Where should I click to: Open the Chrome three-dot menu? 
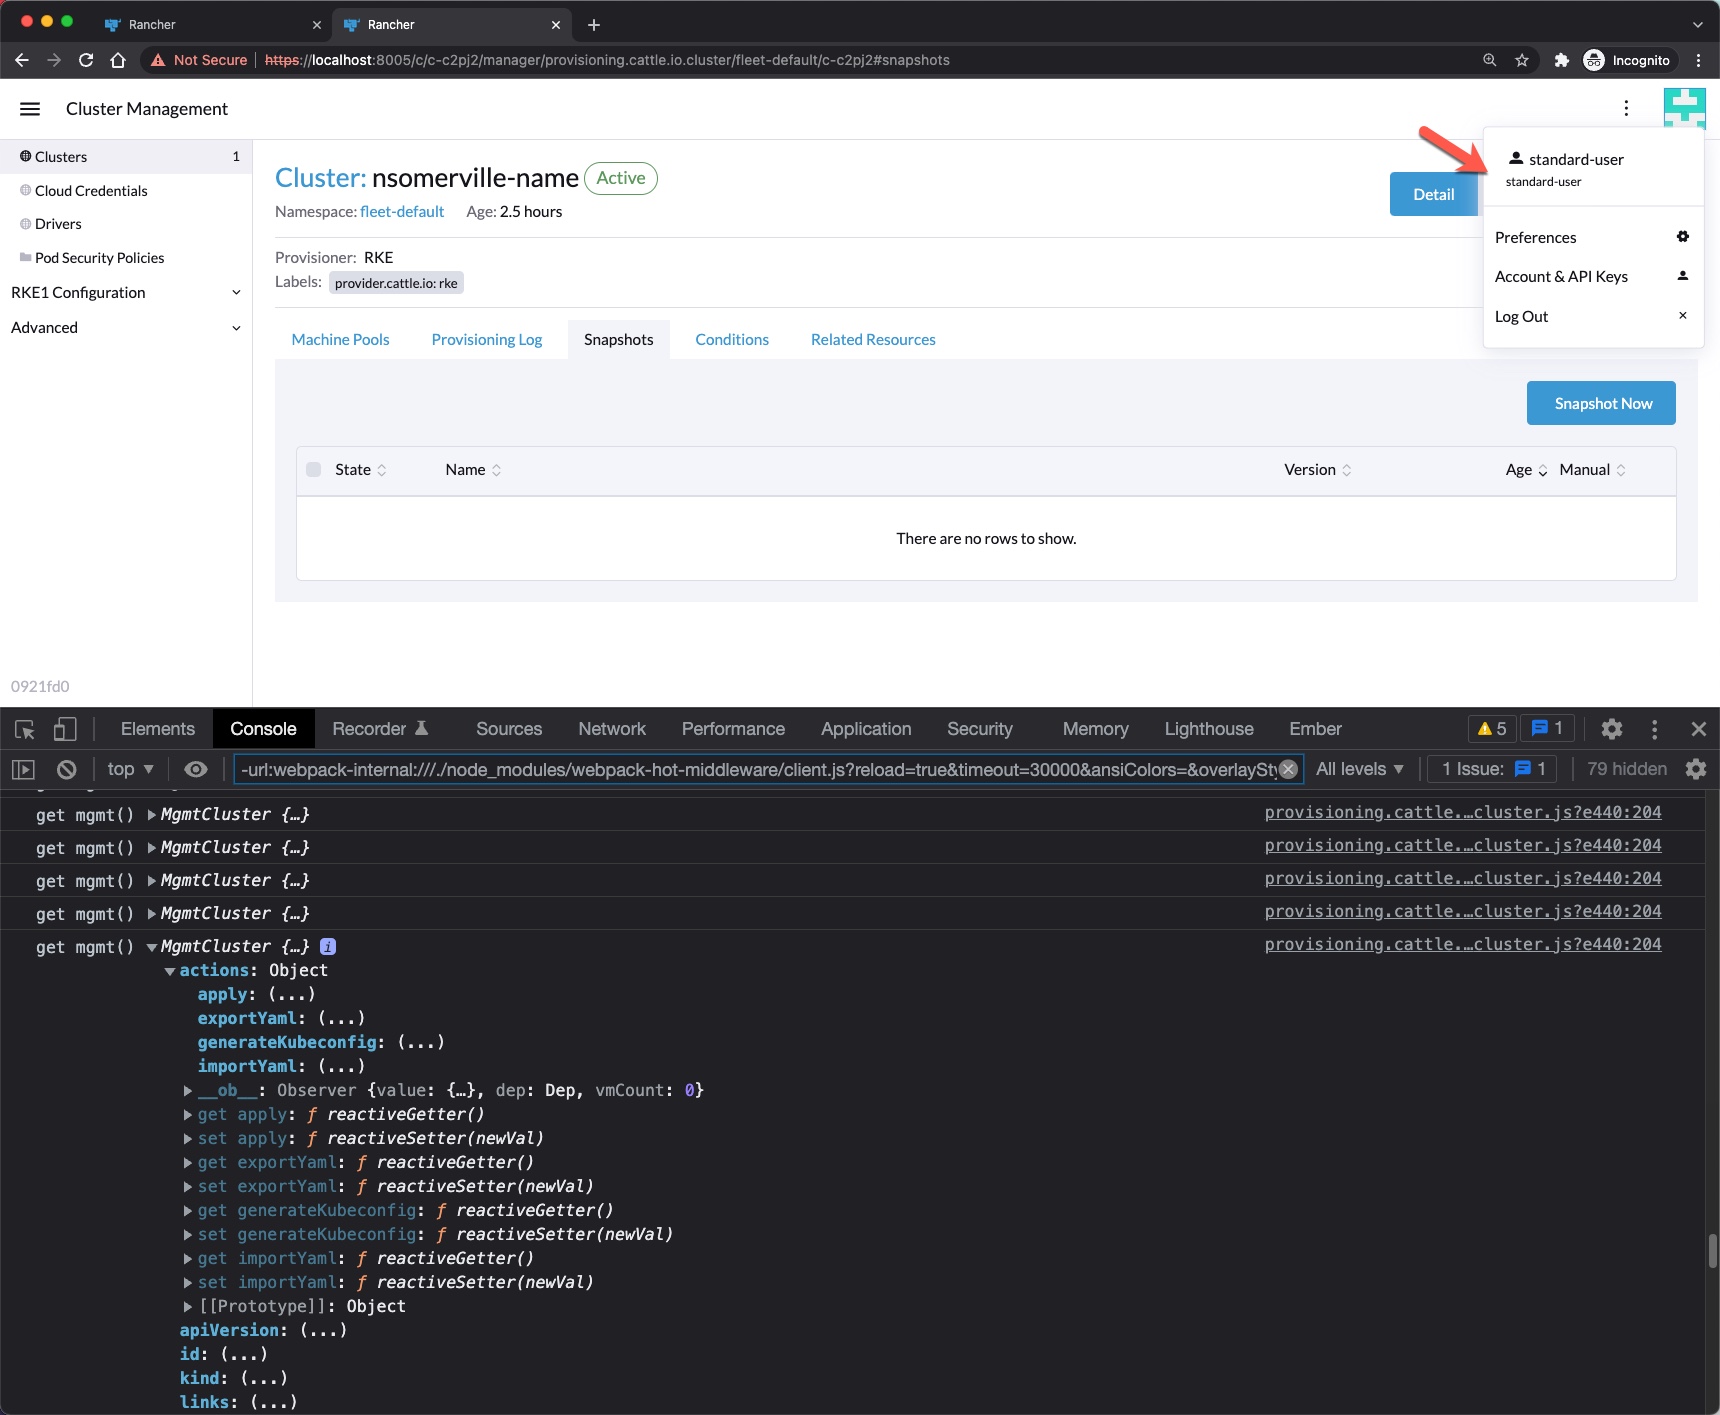click(1698, 60)
